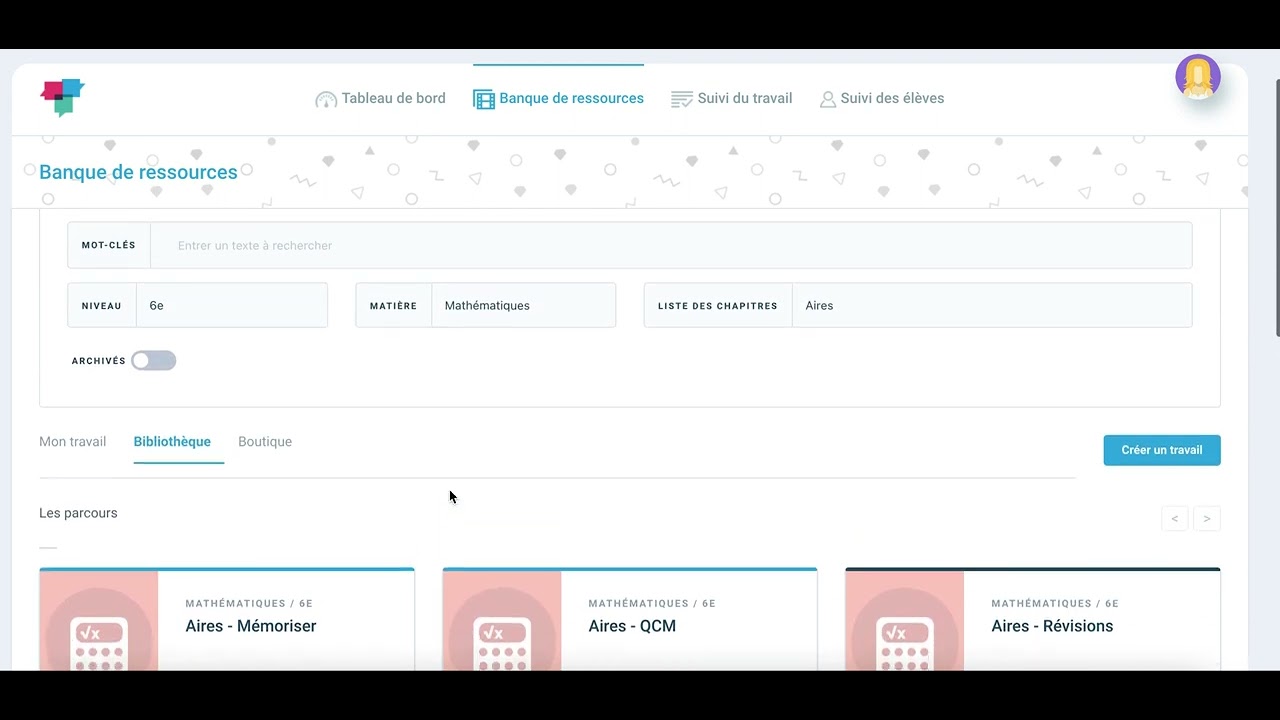The height and width of the screenshot is (720, 1280).
Task: Open the Aires - Révisions card title
Action: pos(1052,626)
